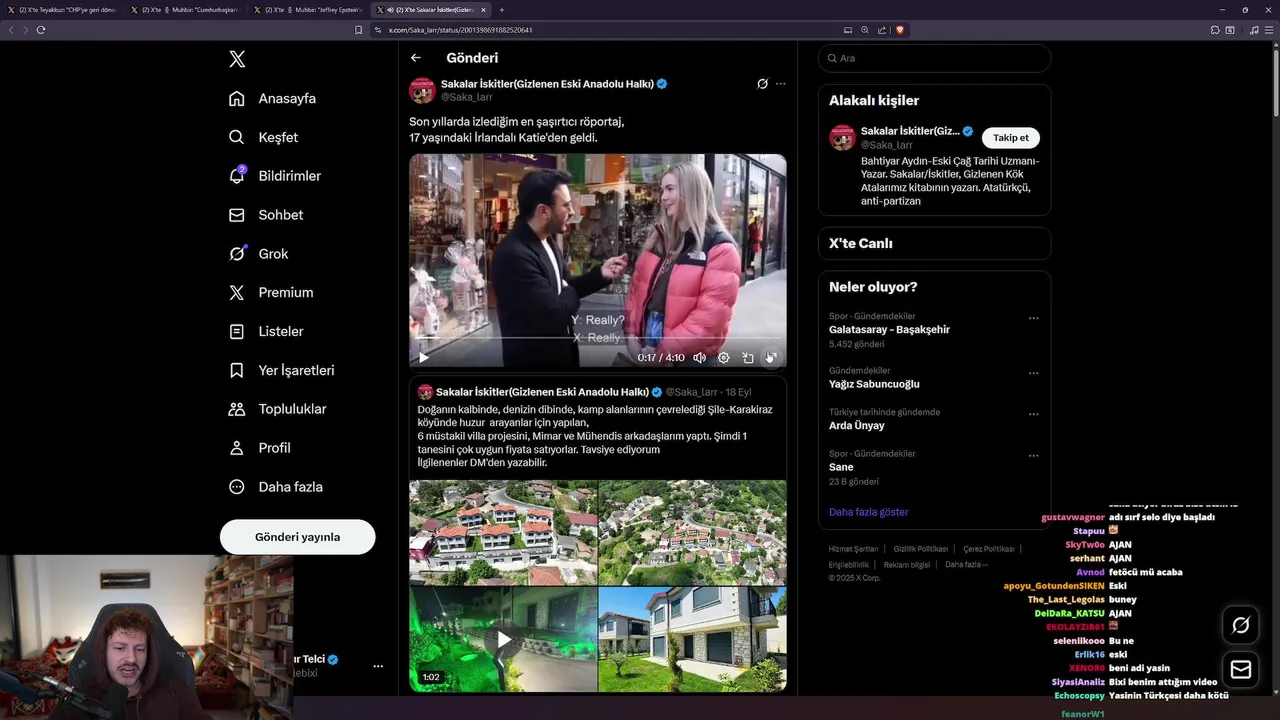The width and height of the screenshot is (1280, 720).
Task: Go to X home via the X logo
Action: click(237, 59)
